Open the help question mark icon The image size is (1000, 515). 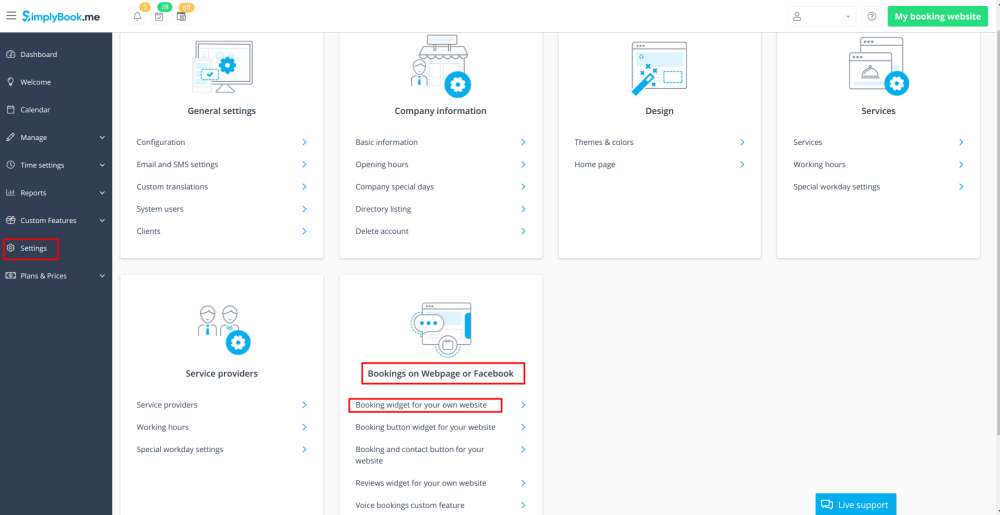[872, 17]
